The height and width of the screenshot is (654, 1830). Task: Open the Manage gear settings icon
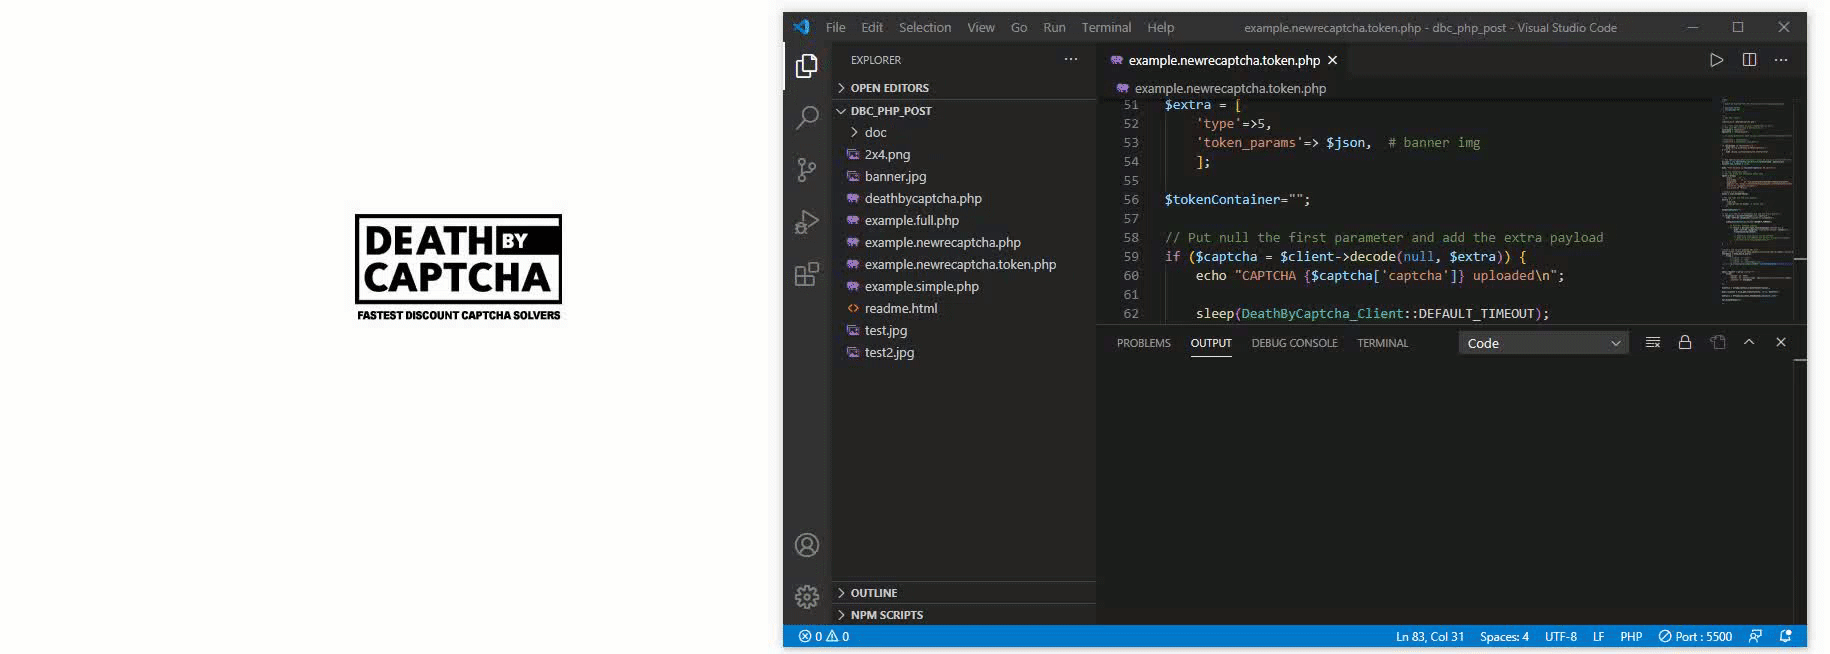[807, 597]
